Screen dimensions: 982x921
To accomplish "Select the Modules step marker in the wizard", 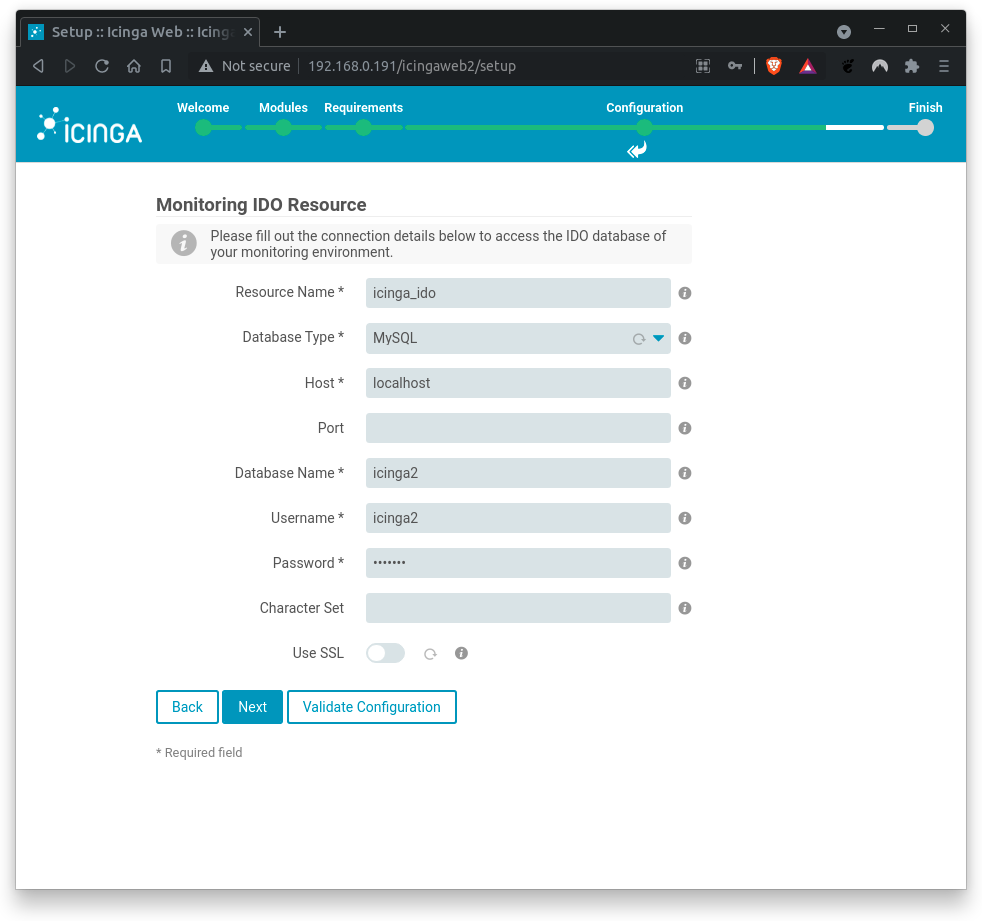I will click(283, 128).
